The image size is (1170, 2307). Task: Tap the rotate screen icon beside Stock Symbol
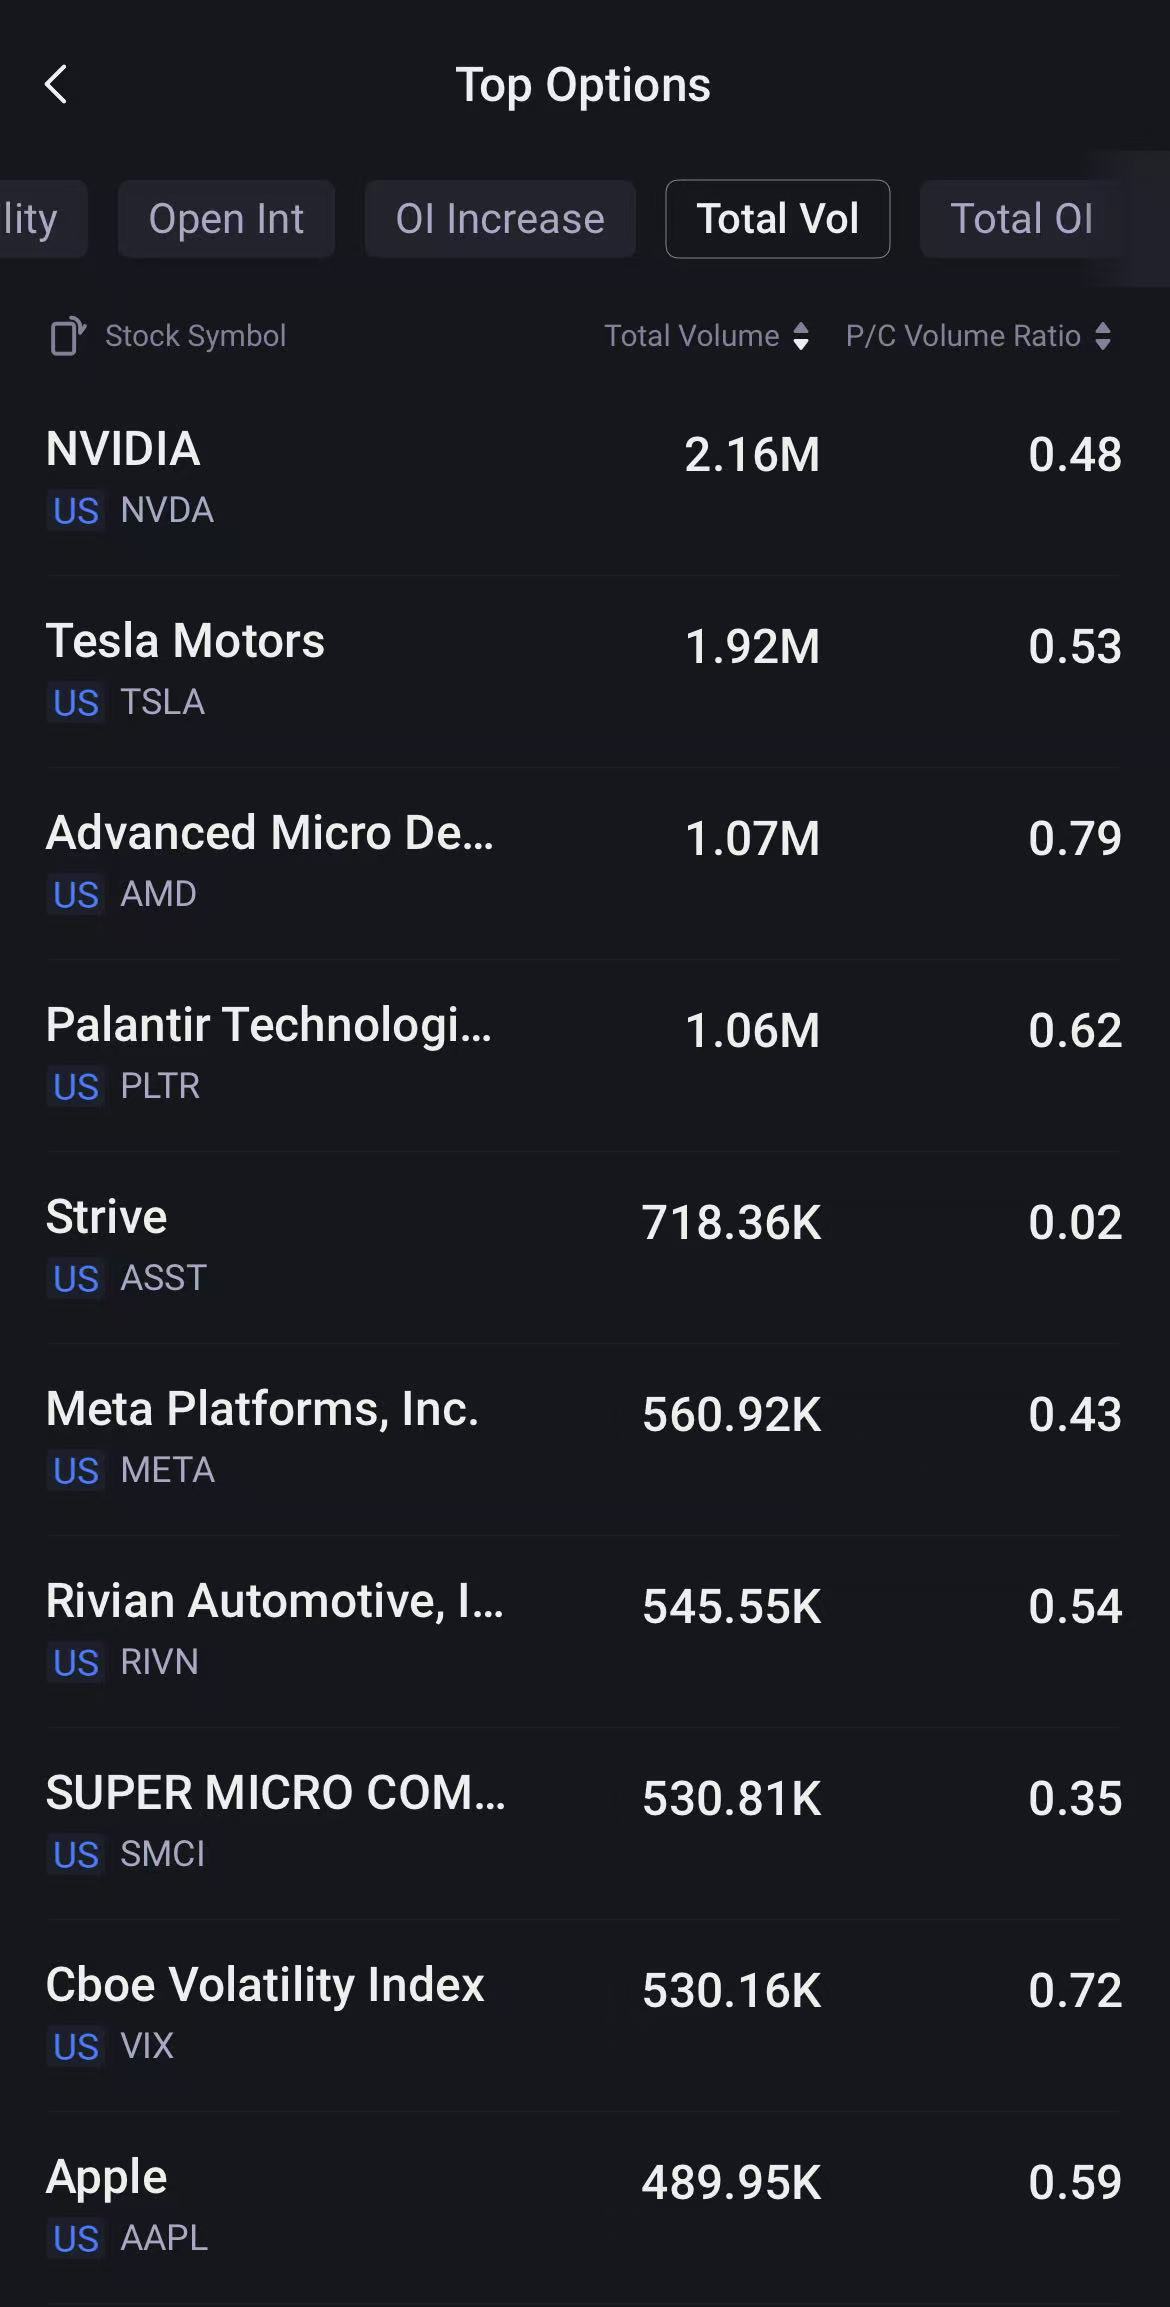pyautogui.click(x=67, y=336)
